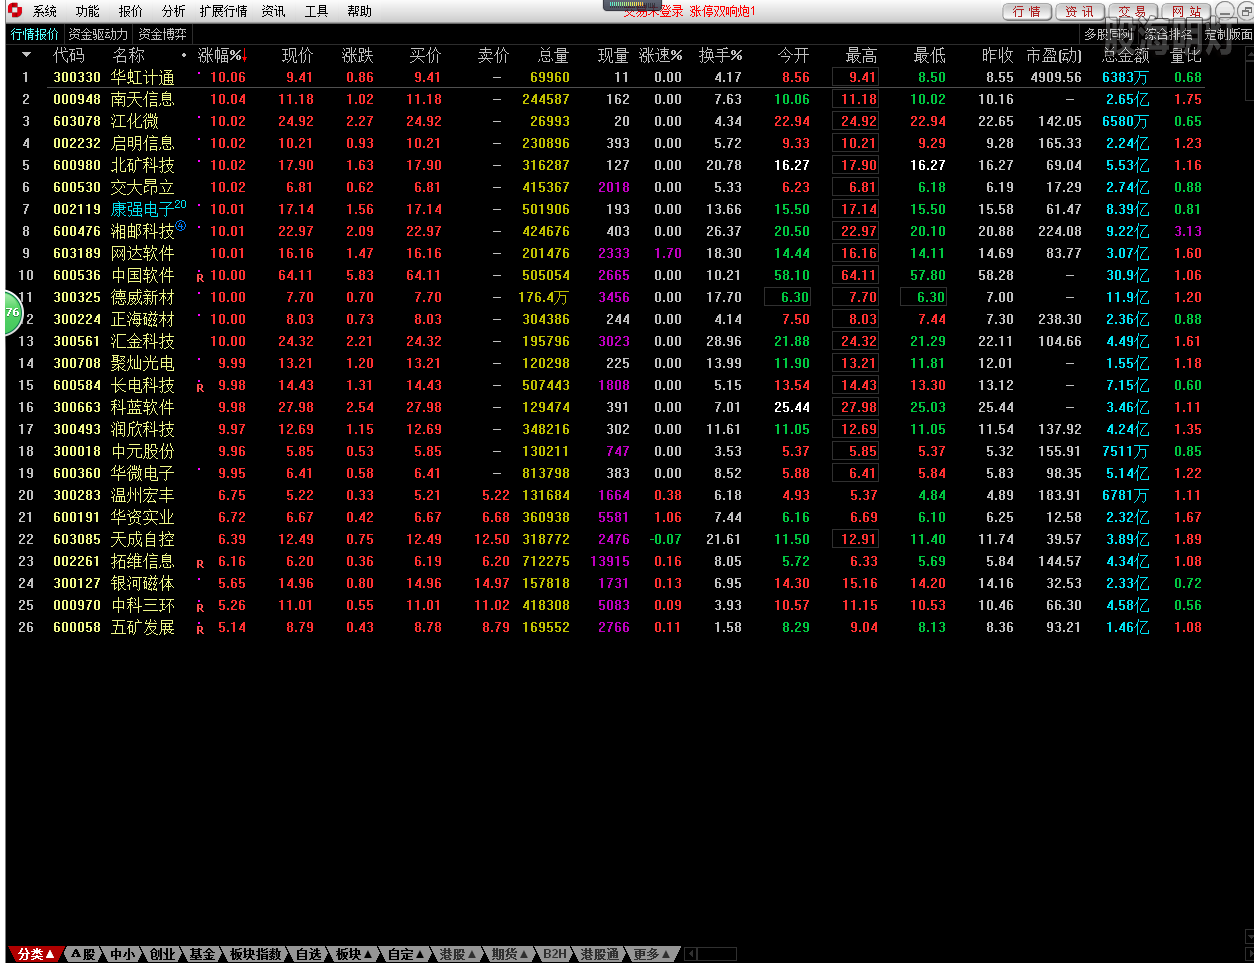Select the 板块指数 bottom tab
This screenshot has height=963, width=1254.
256,954
